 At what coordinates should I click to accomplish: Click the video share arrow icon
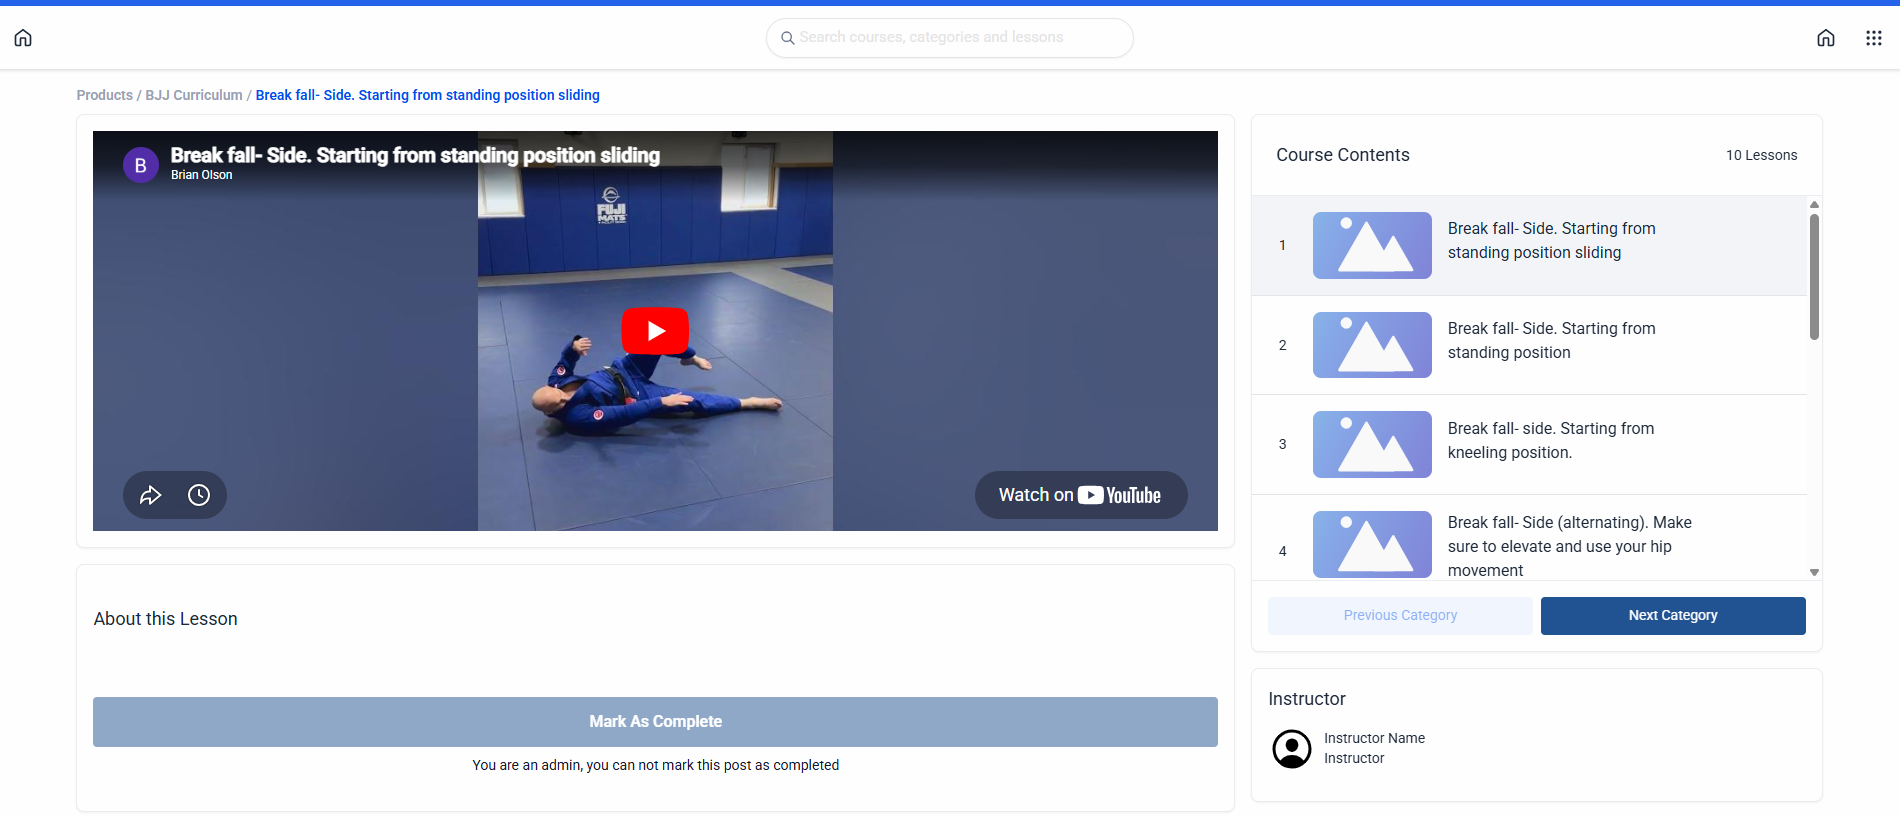(151, 495)
